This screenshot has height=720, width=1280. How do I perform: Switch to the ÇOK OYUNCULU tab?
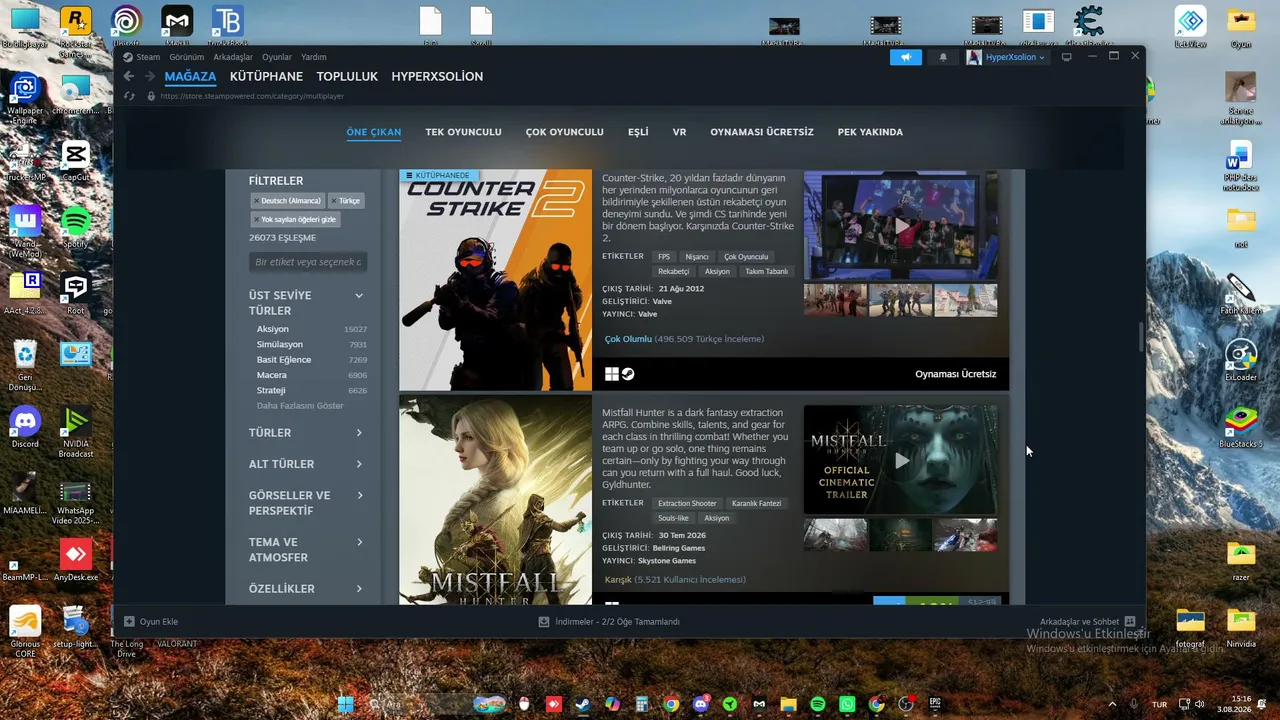click(x=564, y=132)
